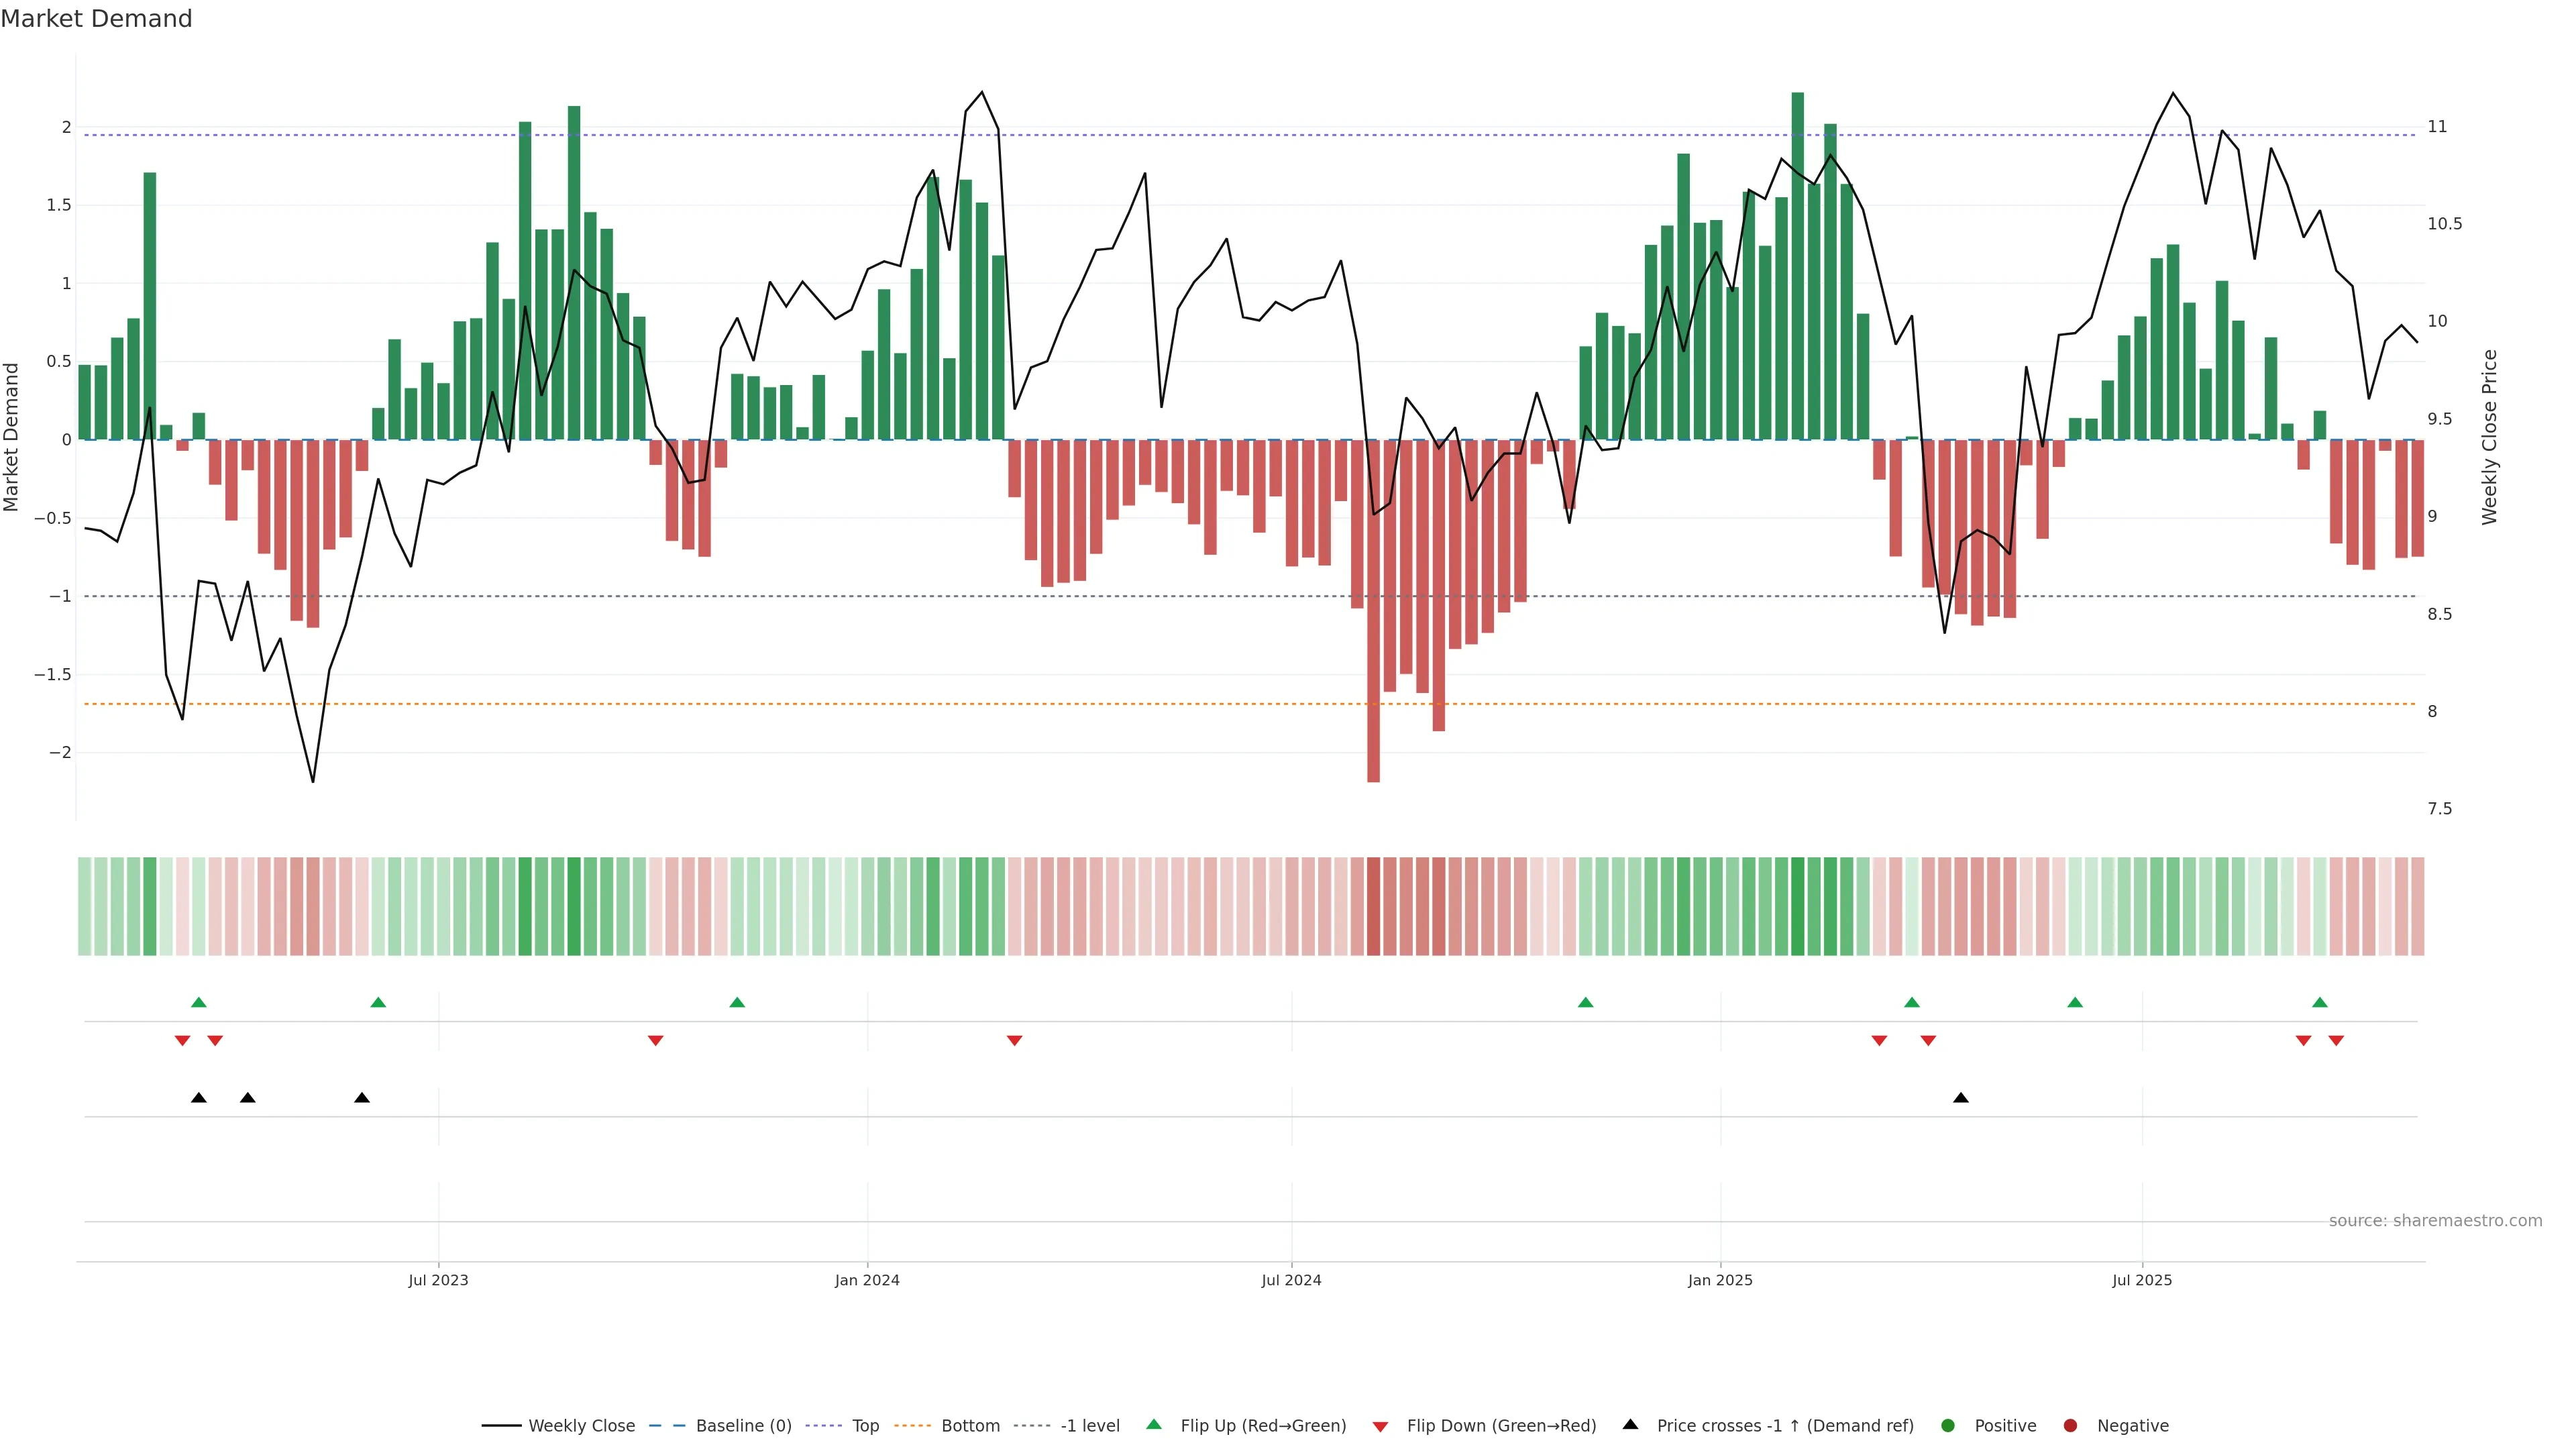
Task: Click the red Negative legend dot
Action: [x=2070, y=1426]
